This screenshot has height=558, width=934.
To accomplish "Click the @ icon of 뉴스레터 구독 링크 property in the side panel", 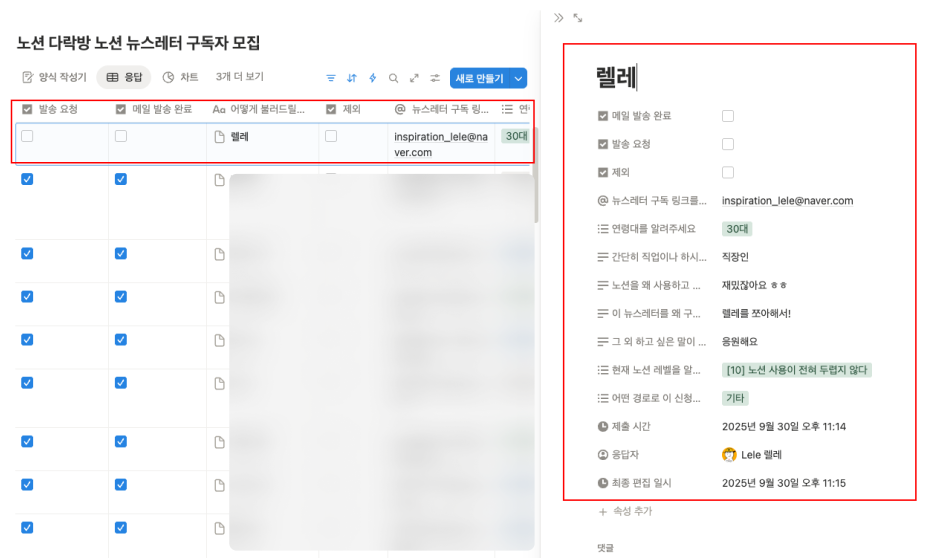I will [x=602, y=201].
